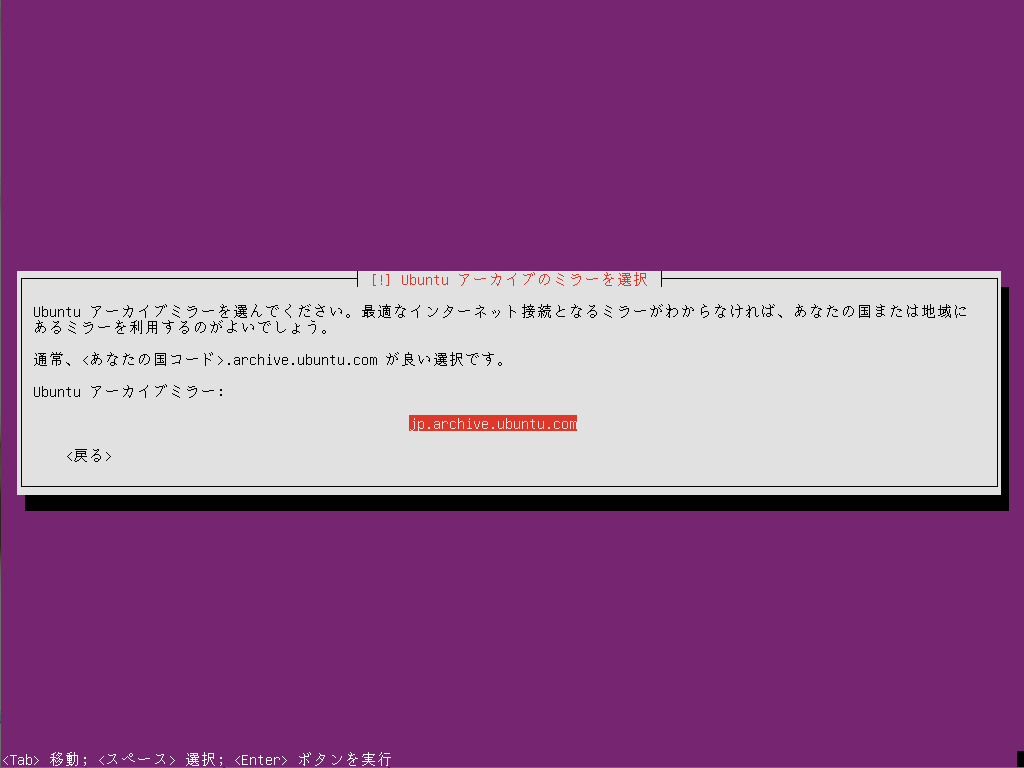The width and height of the screenshot is (1024, 768).
Task: Click the <Enter> ボタンを実行 hint
Action: point(313,760)
